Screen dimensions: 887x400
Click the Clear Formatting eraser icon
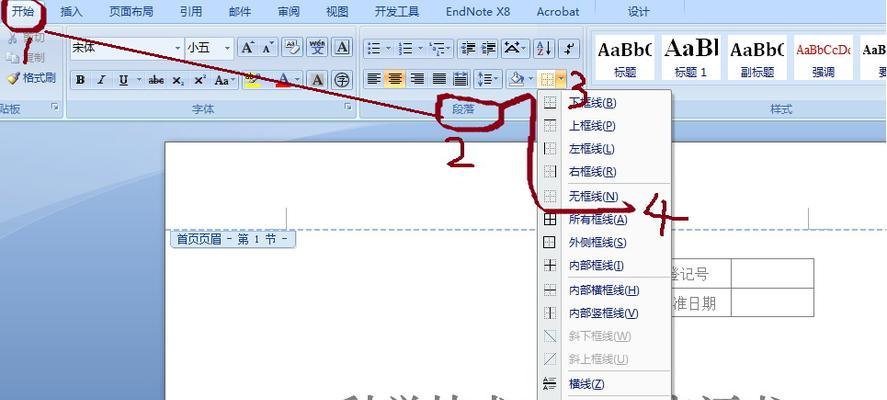292,48
